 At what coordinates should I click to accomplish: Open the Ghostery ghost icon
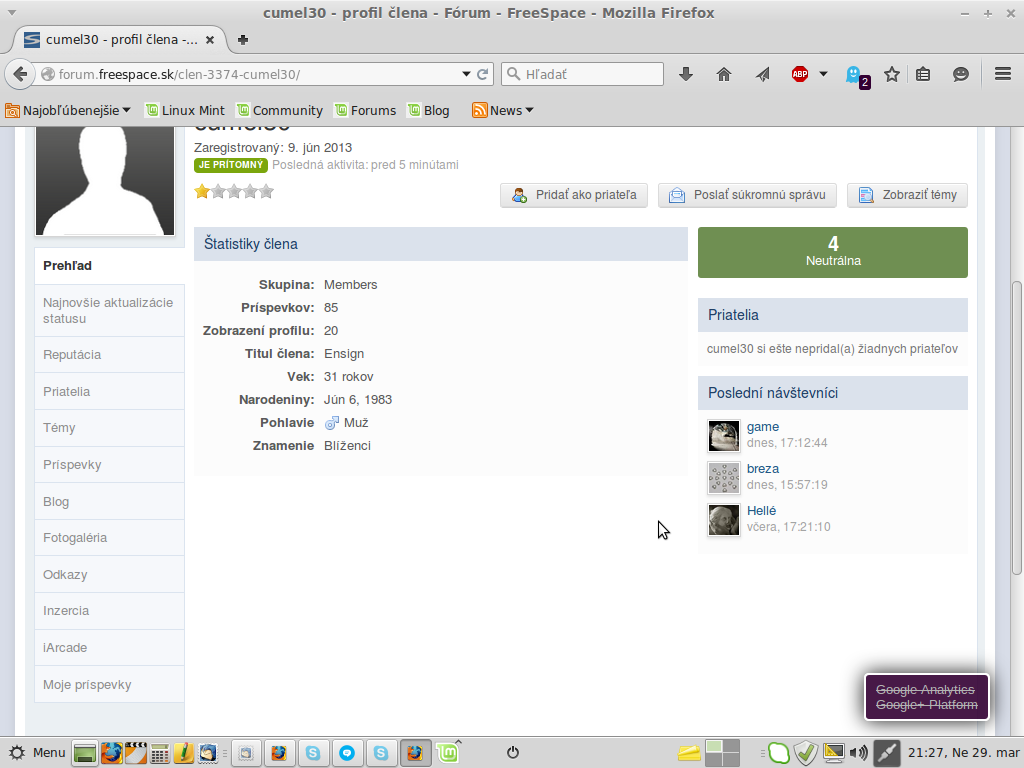(855, 75)
